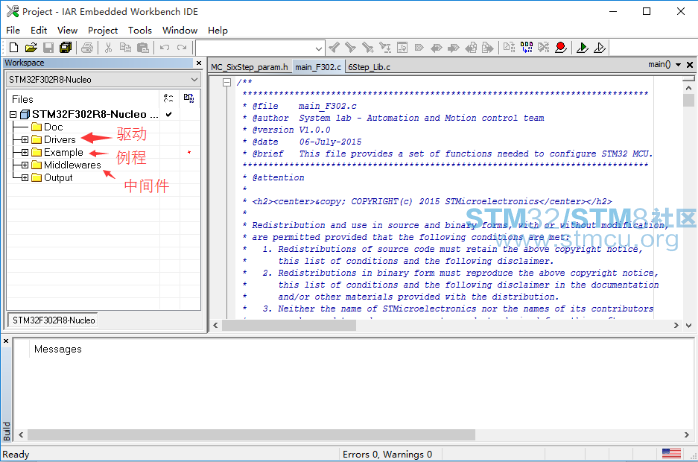Click the Paste clipboard icon

click(x=143, y=48)
